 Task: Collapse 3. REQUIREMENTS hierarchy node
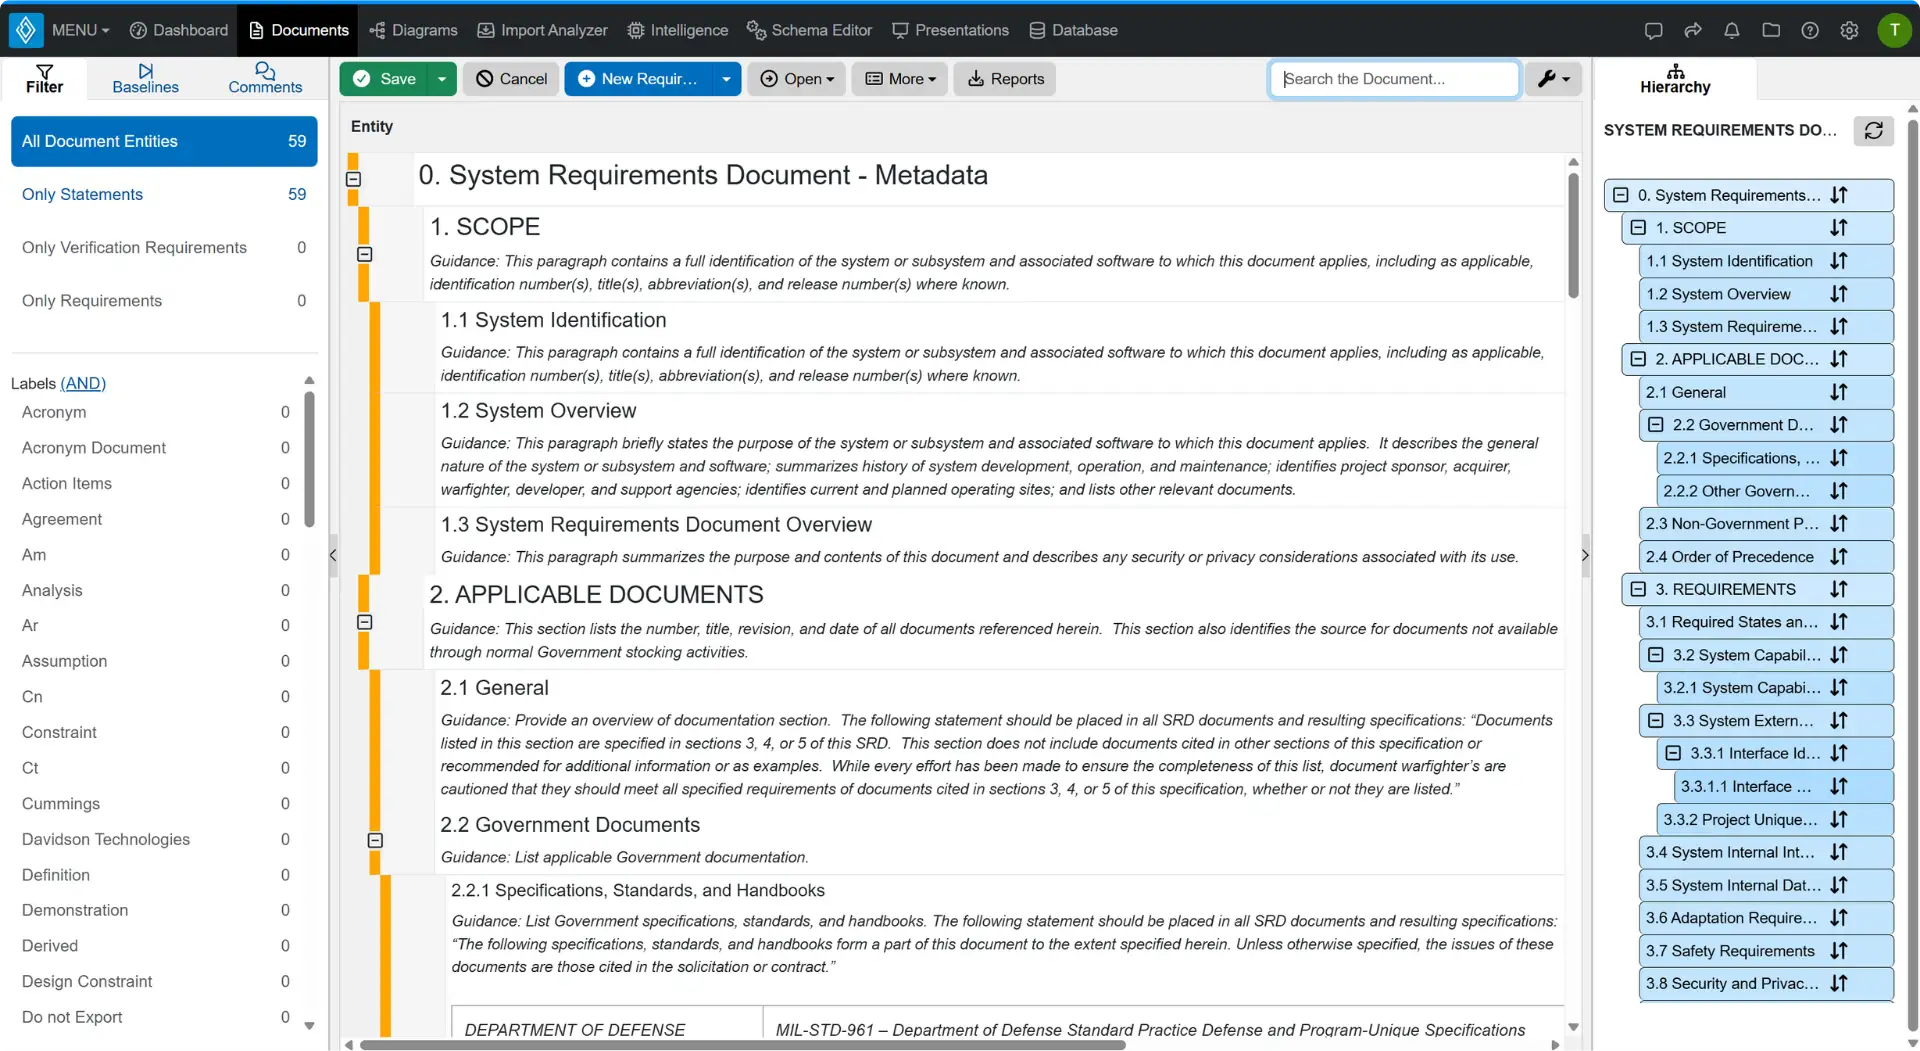(x=1638, y=589)
